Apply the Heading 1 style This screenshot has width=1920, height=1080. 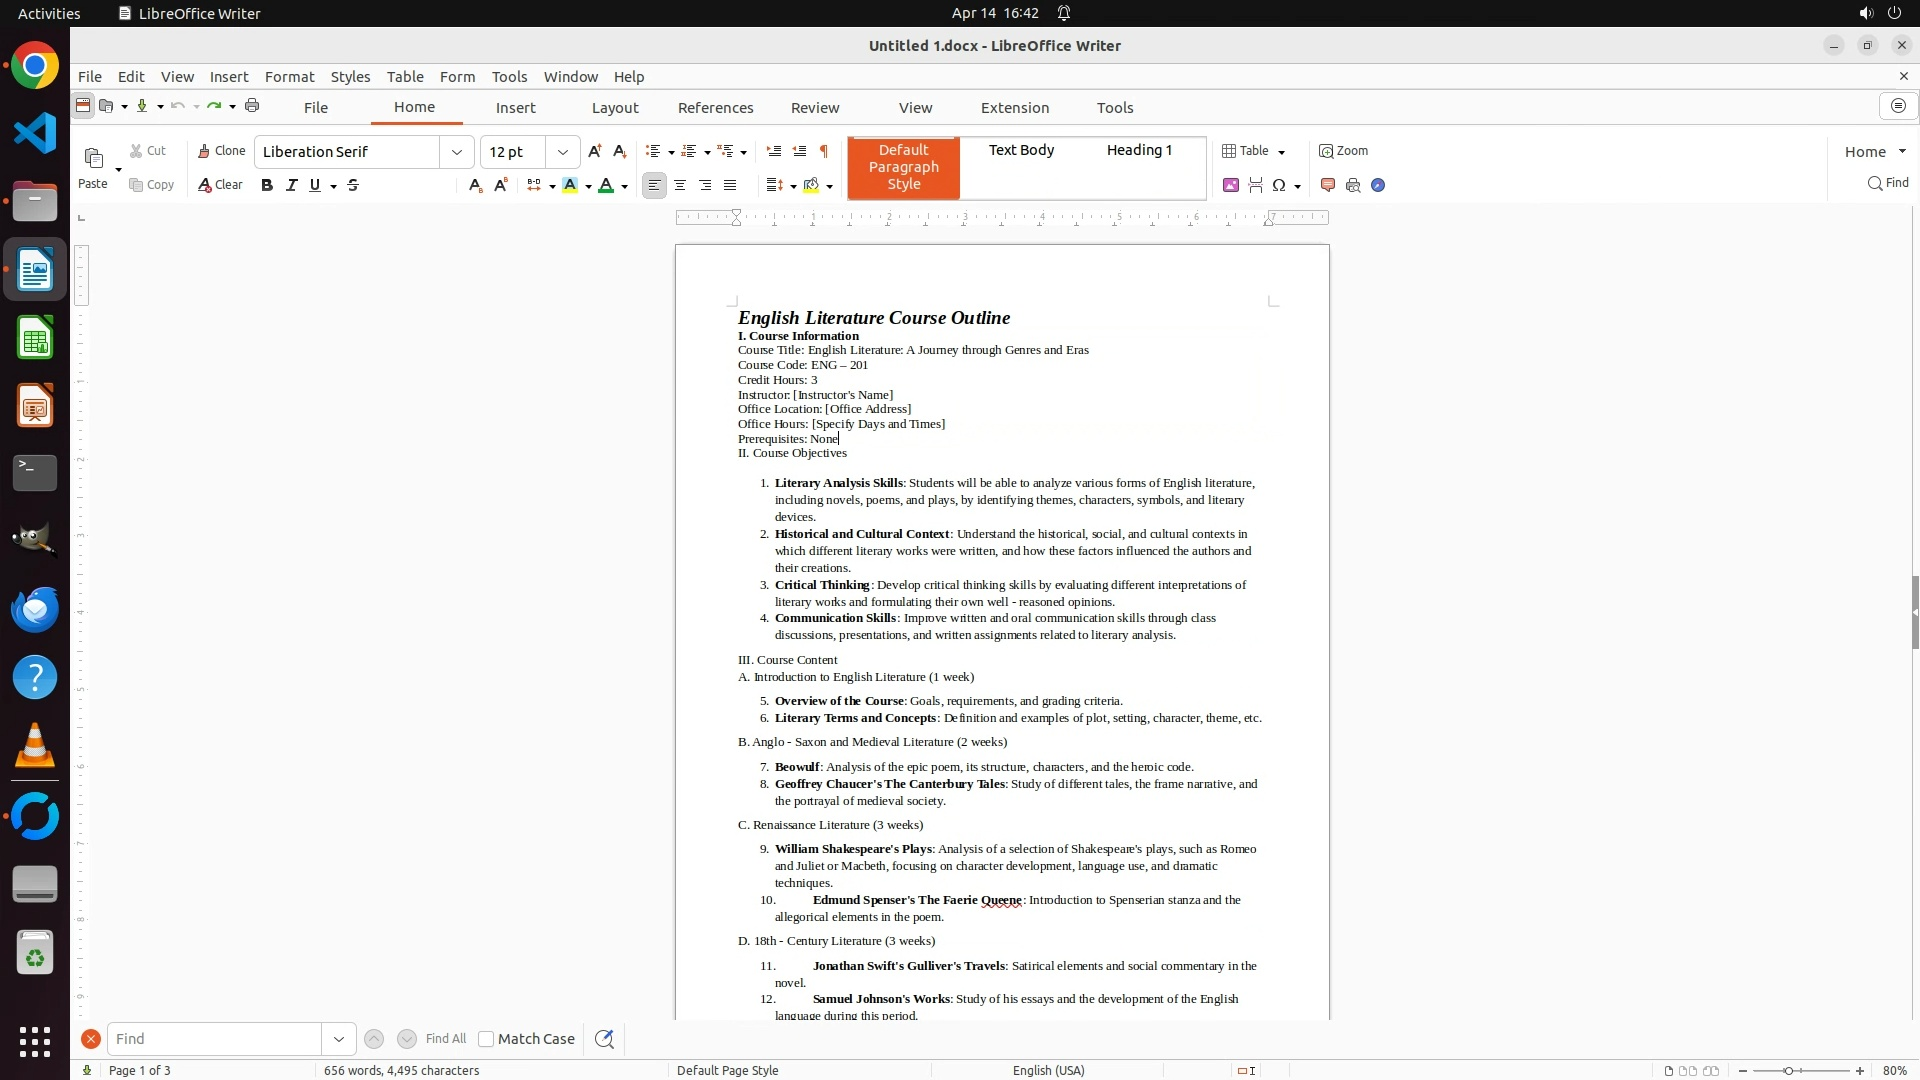pos(1139,150)
